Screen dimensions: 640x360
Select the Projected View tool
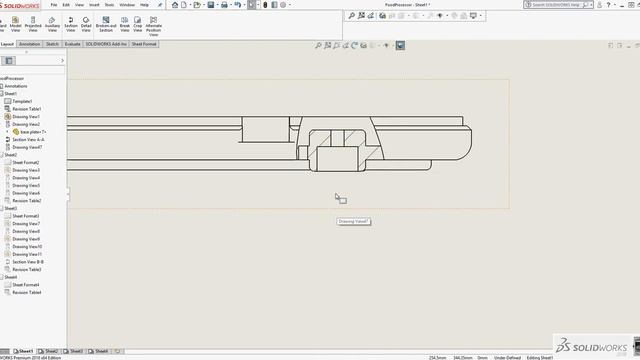click(33, 24)
